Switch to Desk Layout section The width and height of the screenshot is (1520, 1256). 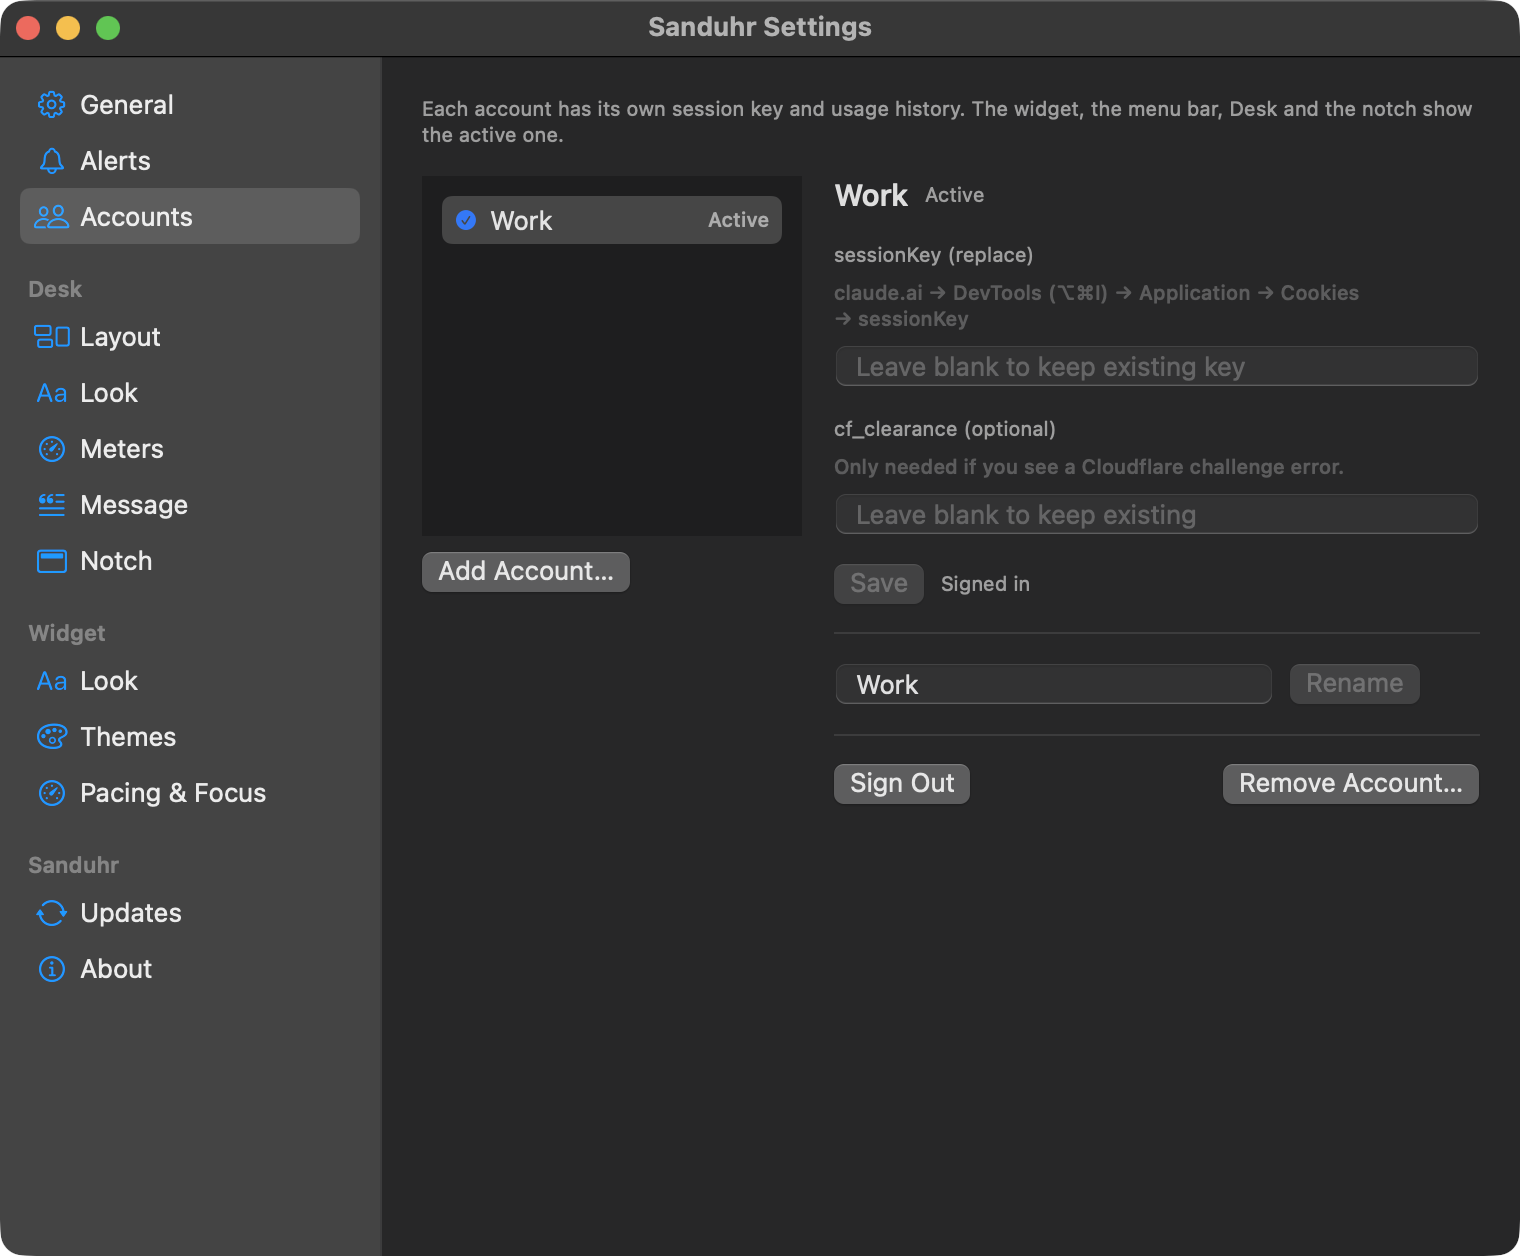[x=190, y=337]
